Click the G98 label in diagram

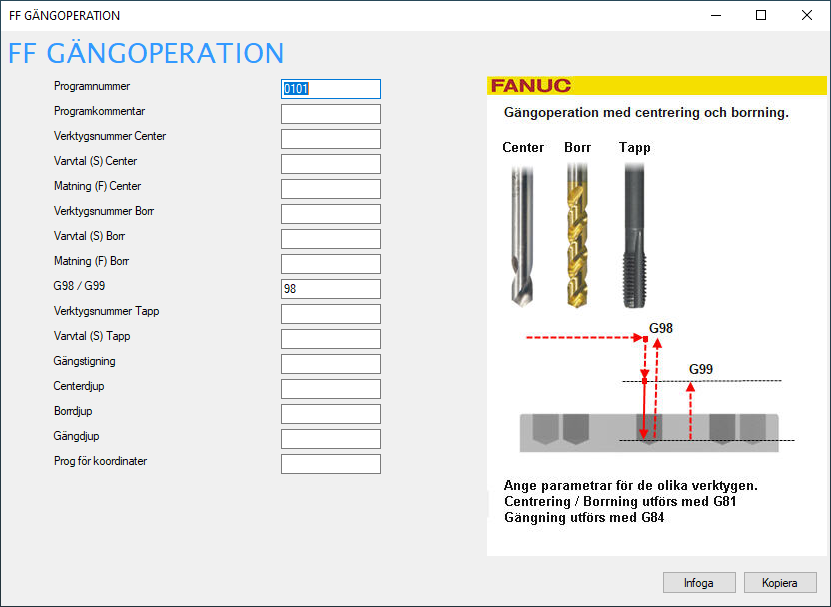(661, 328)
